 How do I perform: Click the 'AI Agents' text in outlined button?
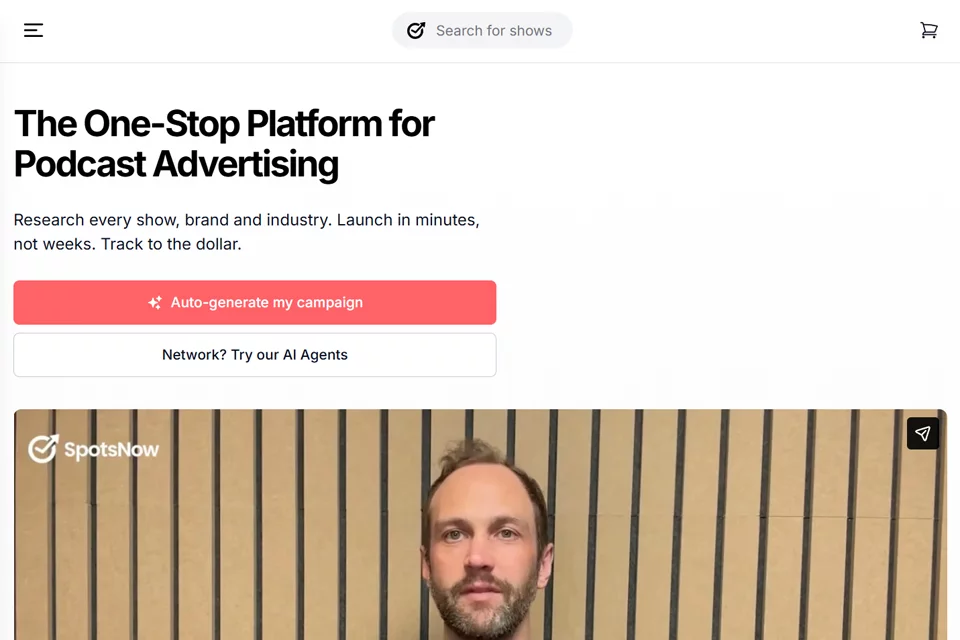point(315,355)
